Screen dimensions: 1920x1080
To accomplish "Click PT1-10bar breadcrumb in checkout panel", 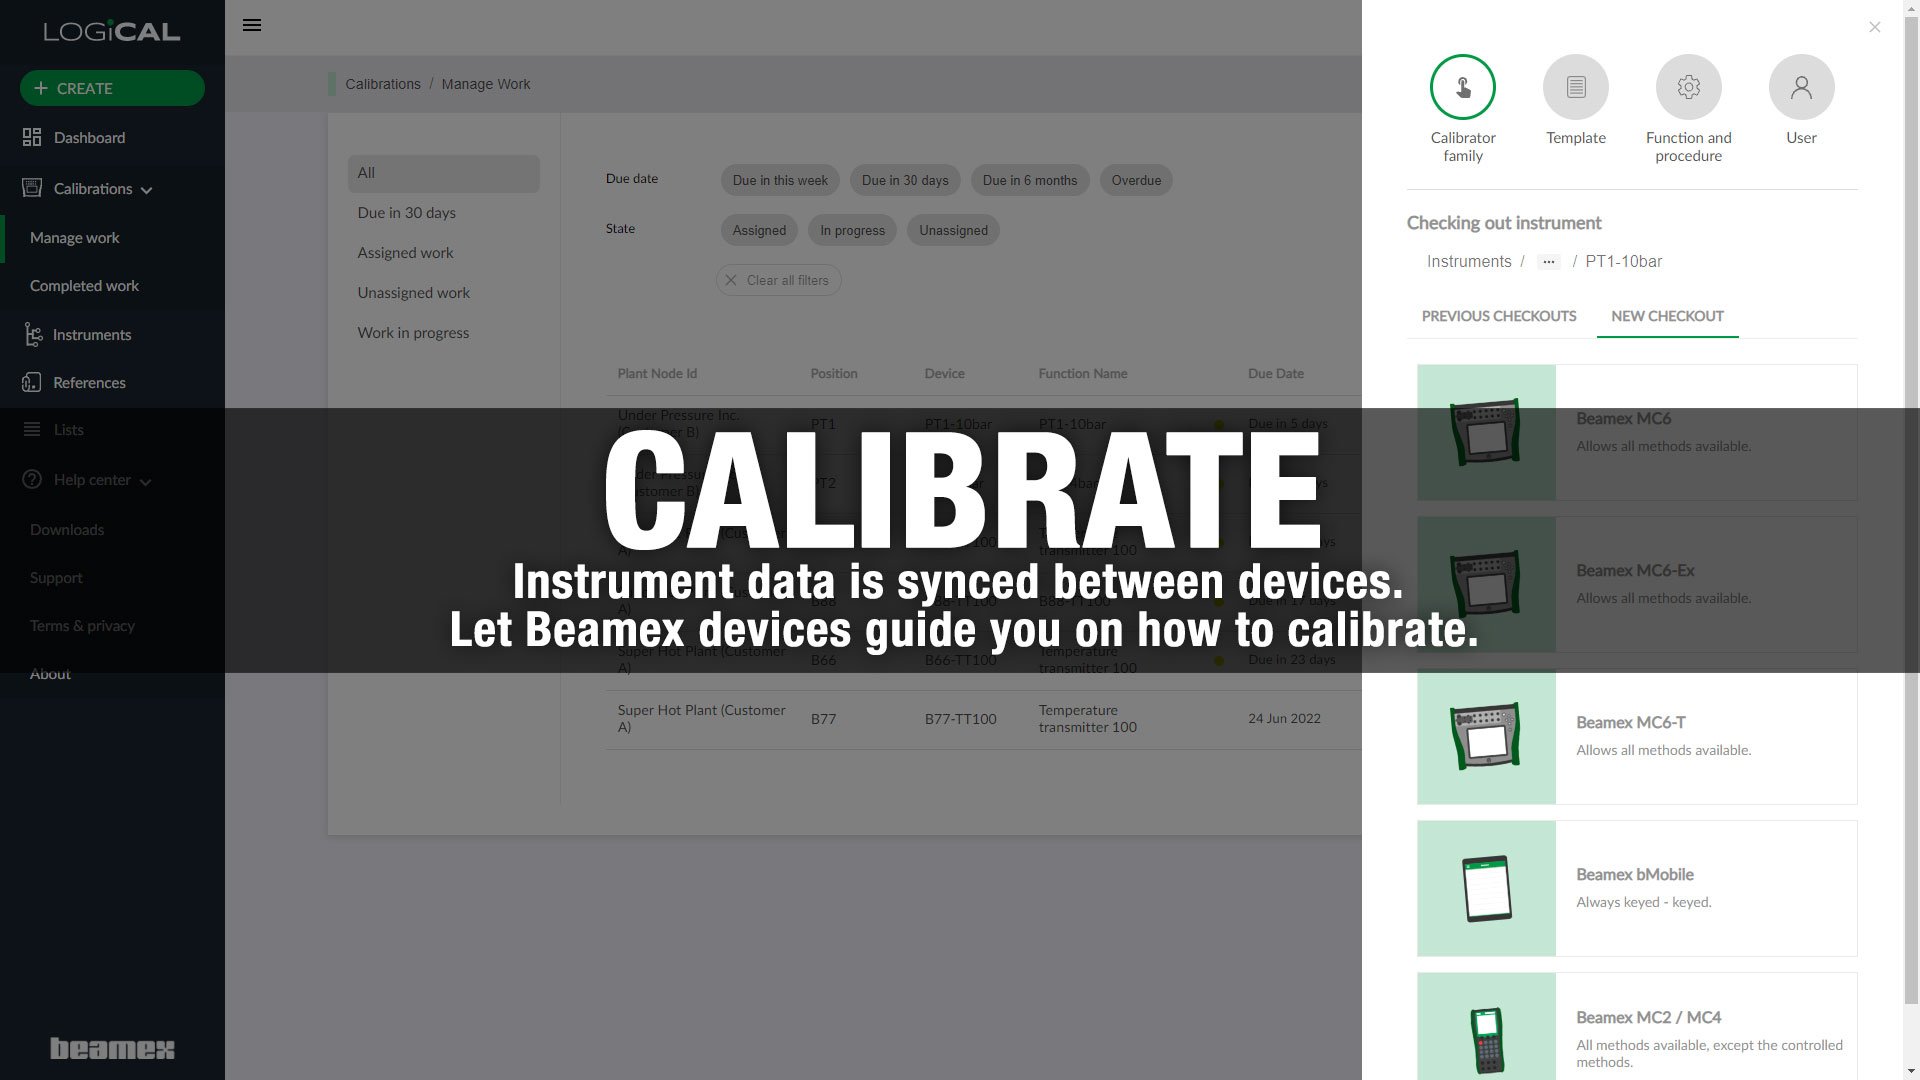I will [1623, 261].
